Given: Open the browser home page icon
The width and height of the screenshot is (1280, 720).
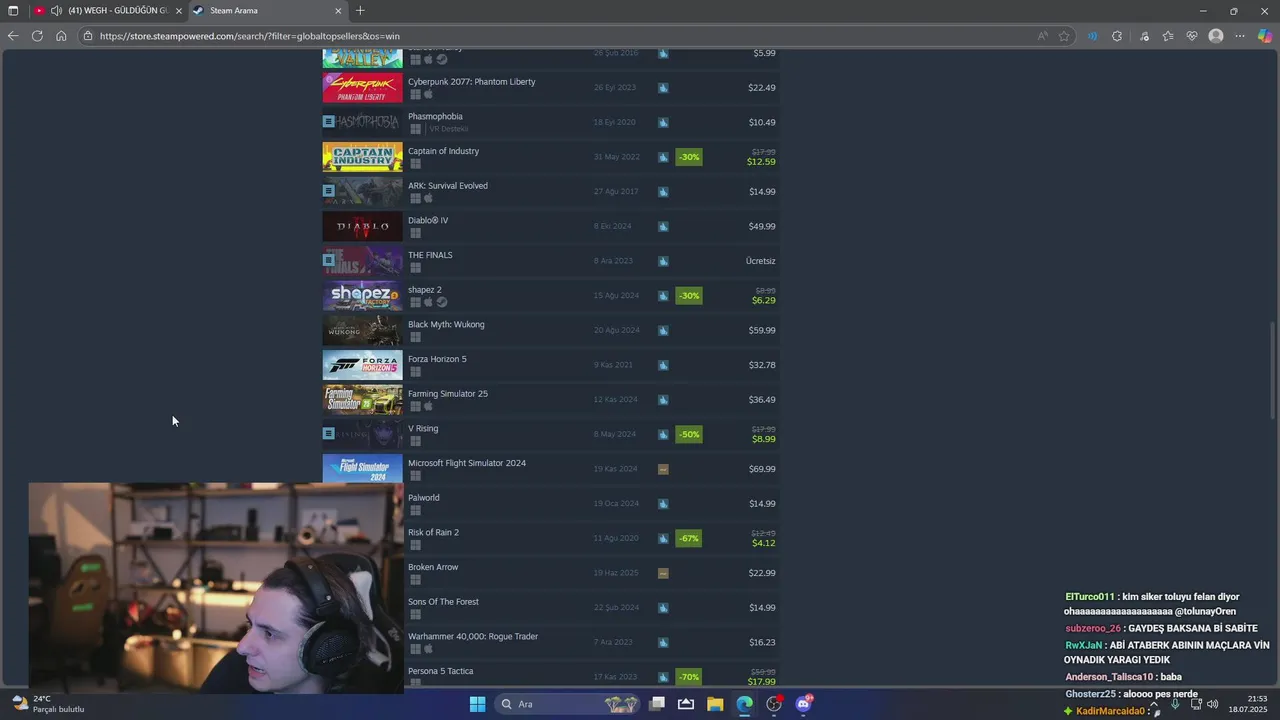Looking at the screenshot, I should [61, 36].
